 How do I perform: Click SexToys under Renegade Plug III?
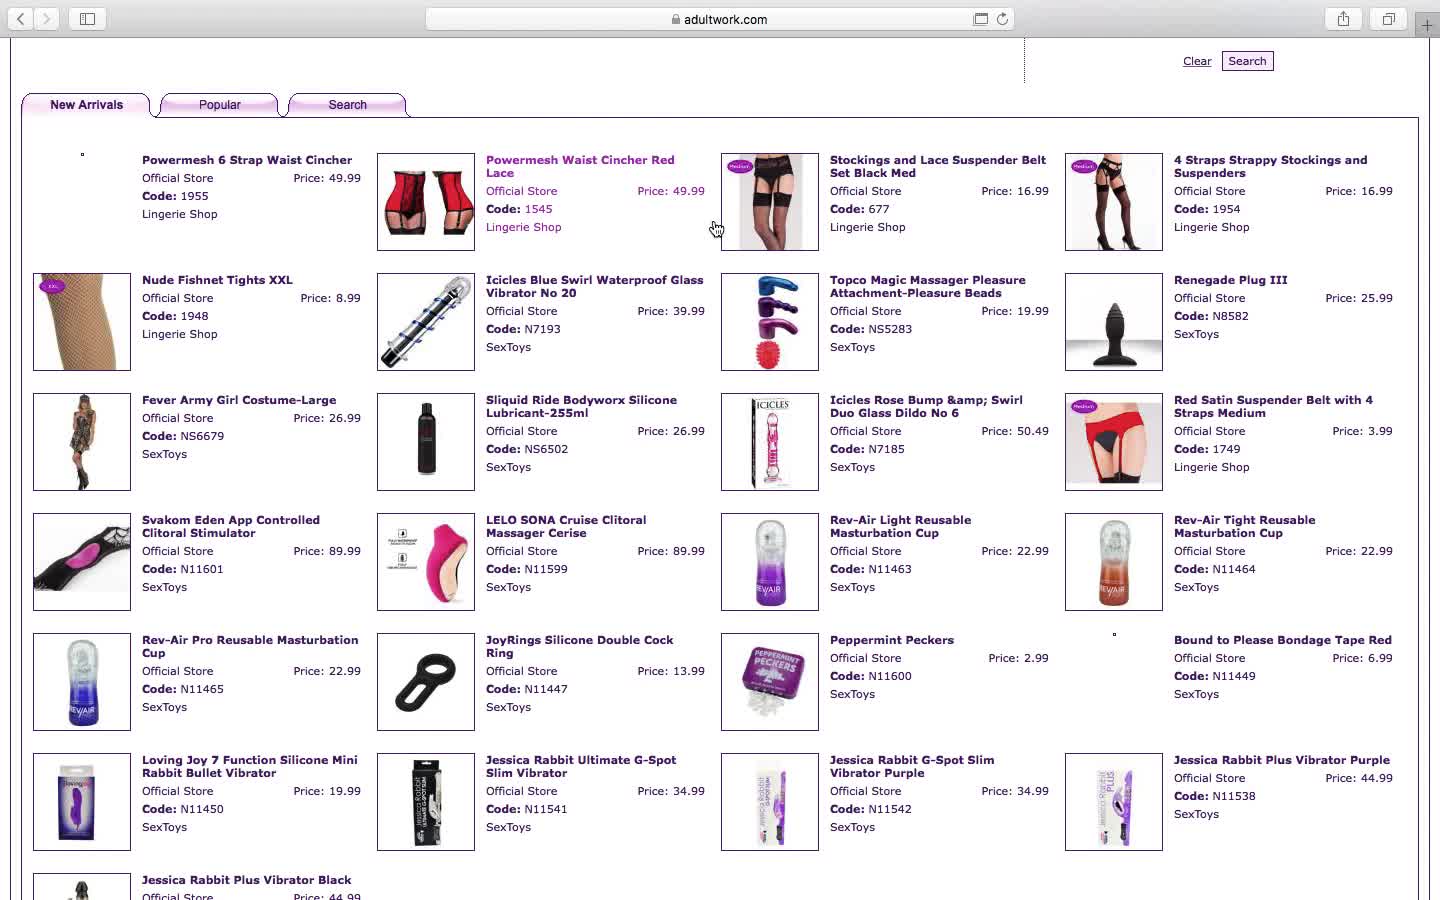1196,334
